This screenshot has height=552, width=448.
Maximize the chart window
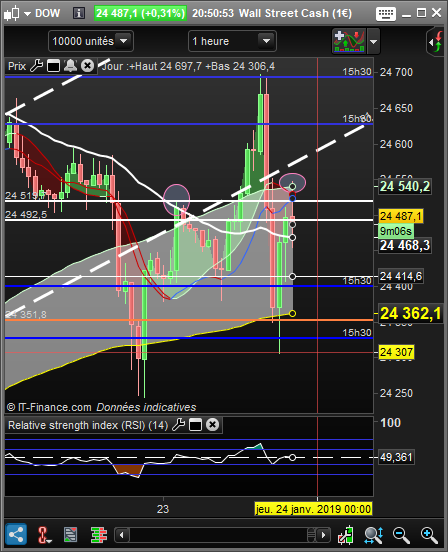[421, 13]
